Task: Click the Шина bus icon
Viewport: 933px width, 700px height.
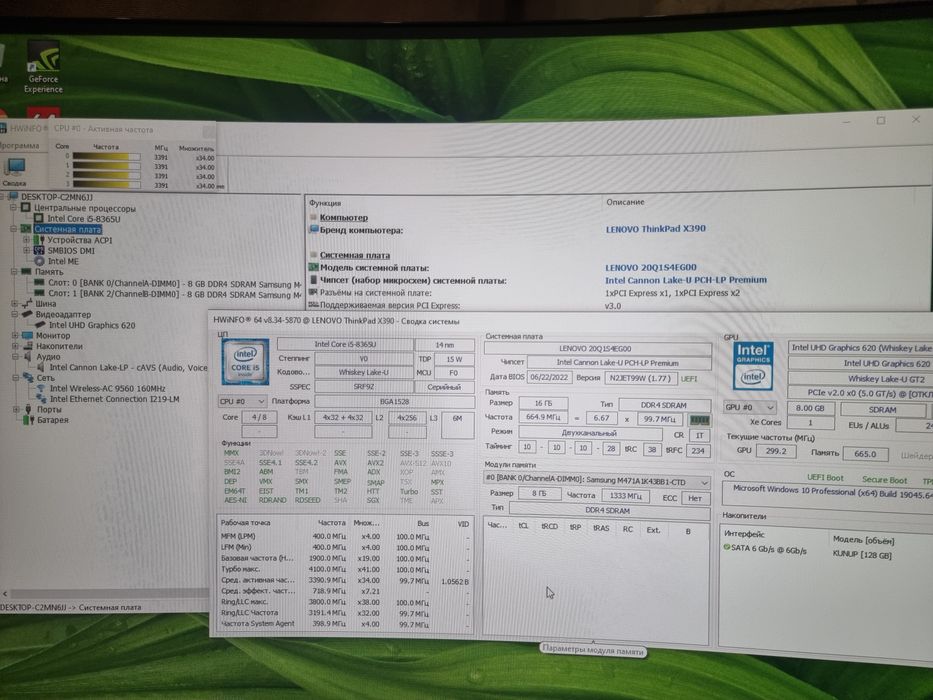Action: tap(27, 304)
